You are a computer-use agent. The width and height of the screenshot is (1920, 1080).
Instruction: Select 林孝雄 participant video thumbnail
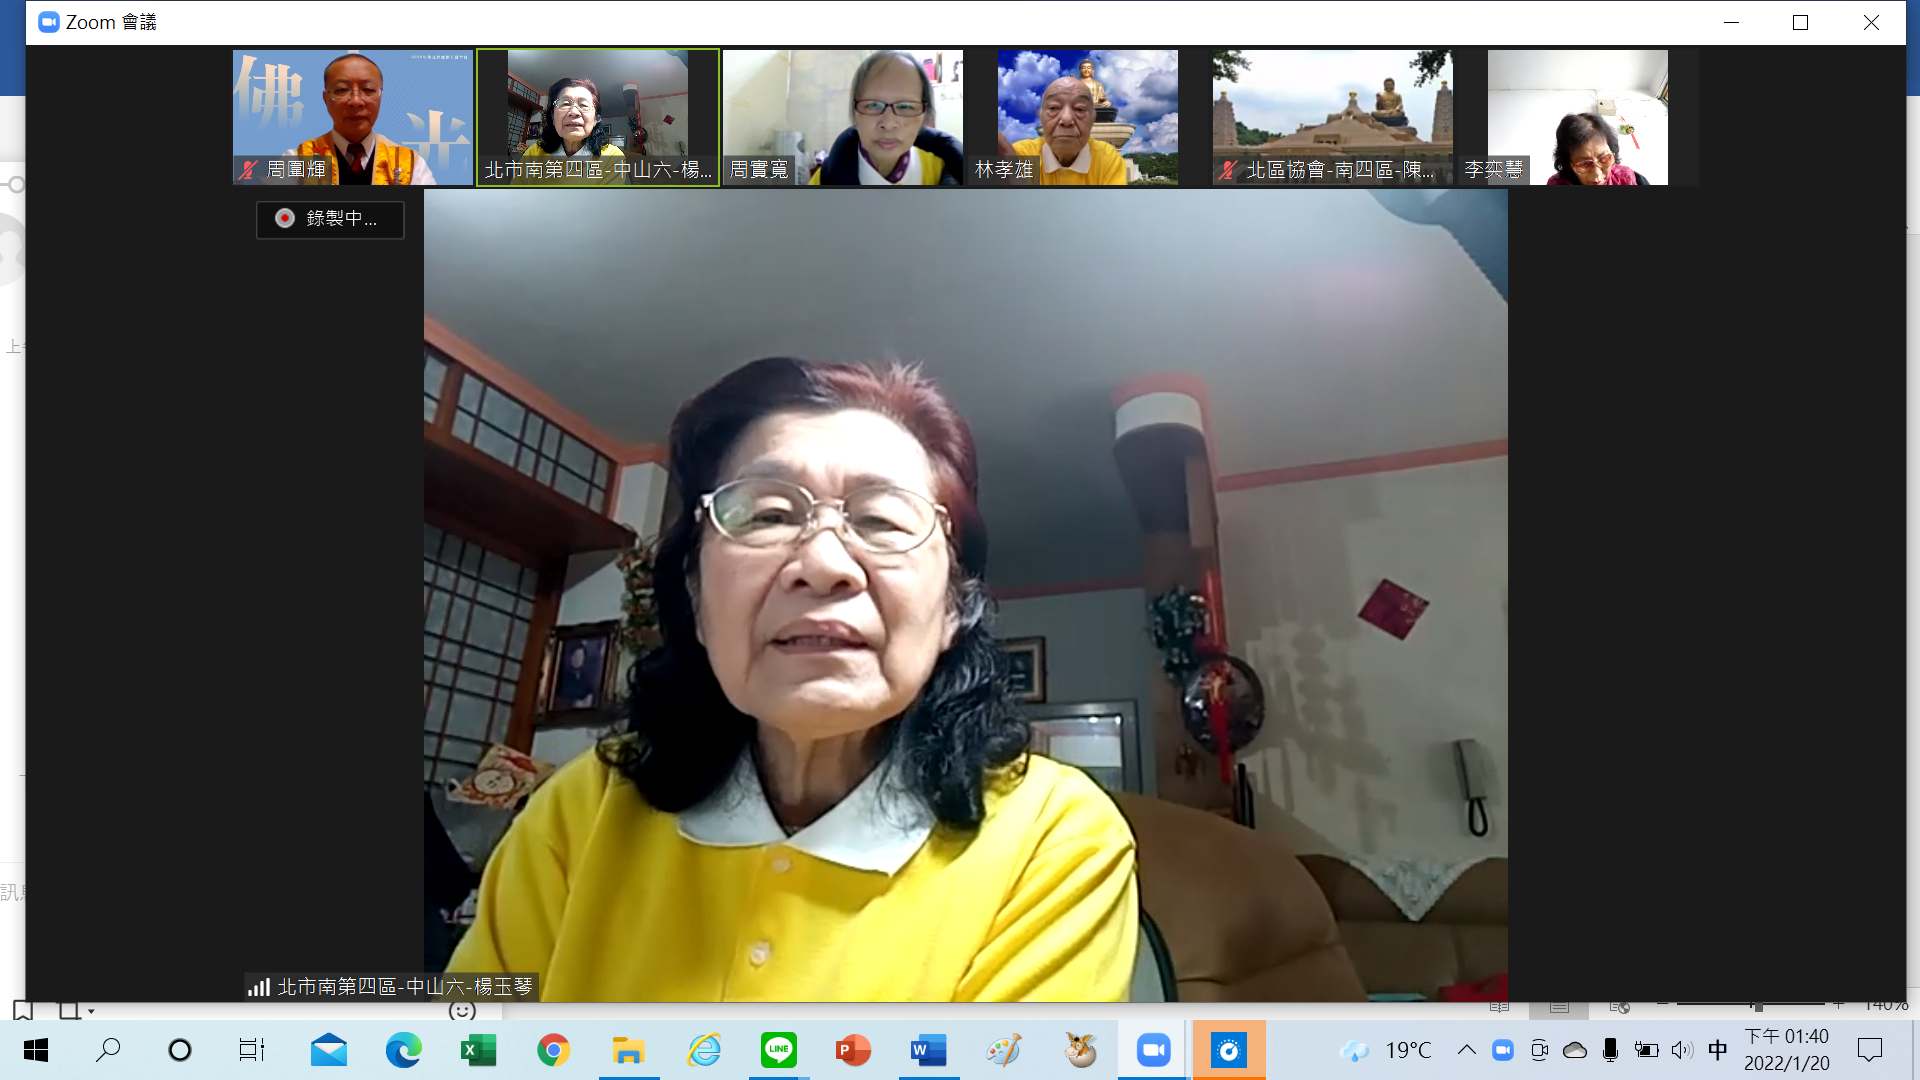tap(1087, 117)
